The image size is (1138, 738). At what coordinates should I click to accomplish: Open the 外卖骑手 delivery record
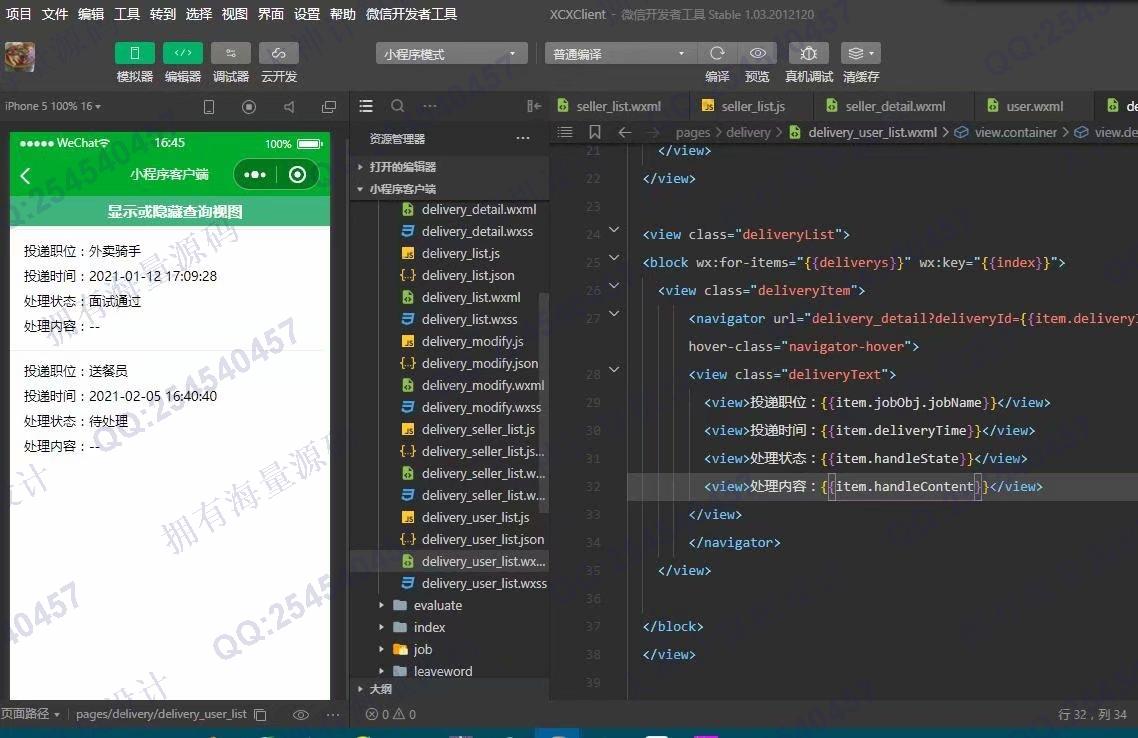tap(170, 288)
